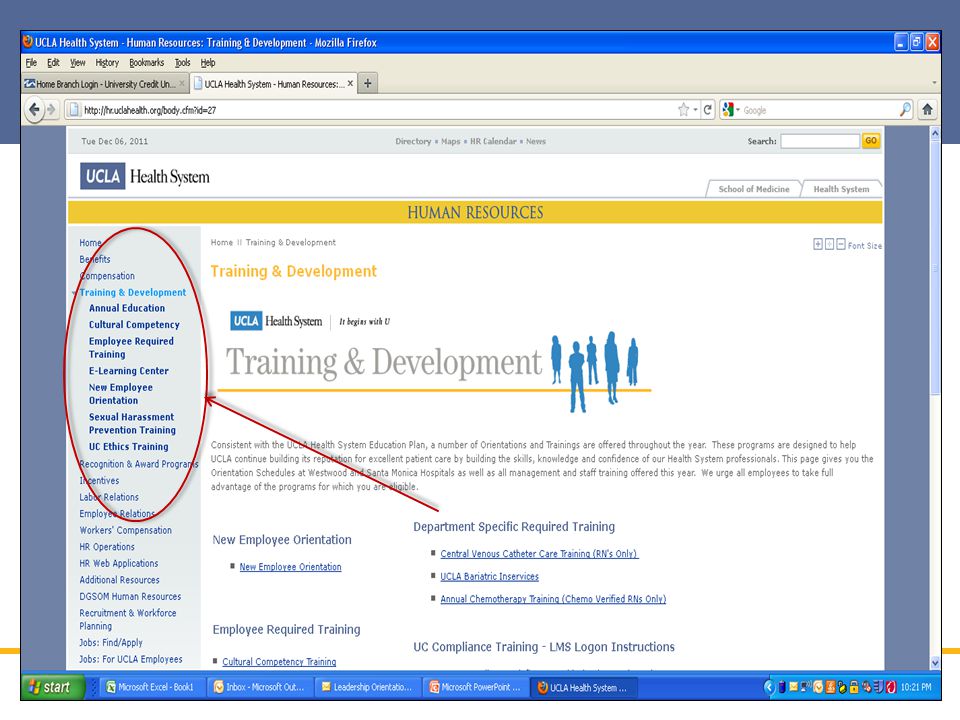This screenshot has width=960, height=720.
Task: Open the View menu
Action: click(x=77, y=62)
